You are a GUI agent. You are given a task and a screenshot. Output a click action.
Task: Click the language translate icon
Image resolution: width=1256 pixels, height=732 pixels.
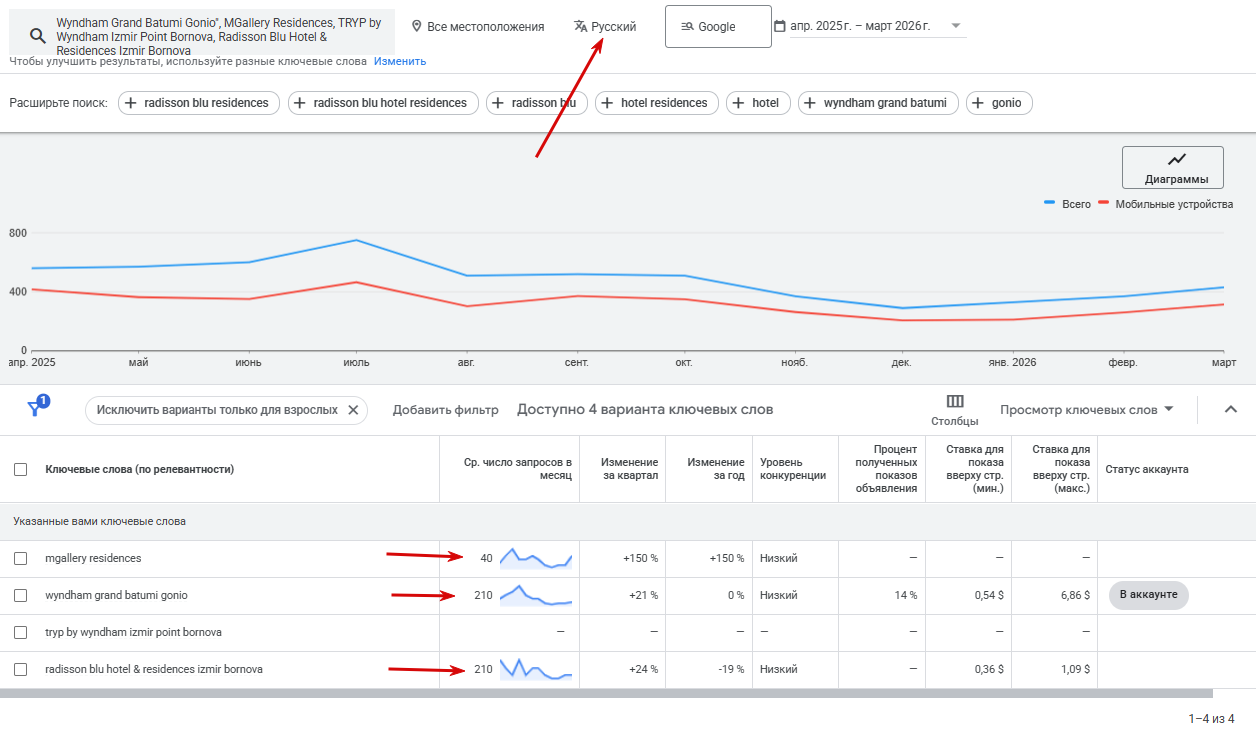pyautogui.click(x=581, y=26)
